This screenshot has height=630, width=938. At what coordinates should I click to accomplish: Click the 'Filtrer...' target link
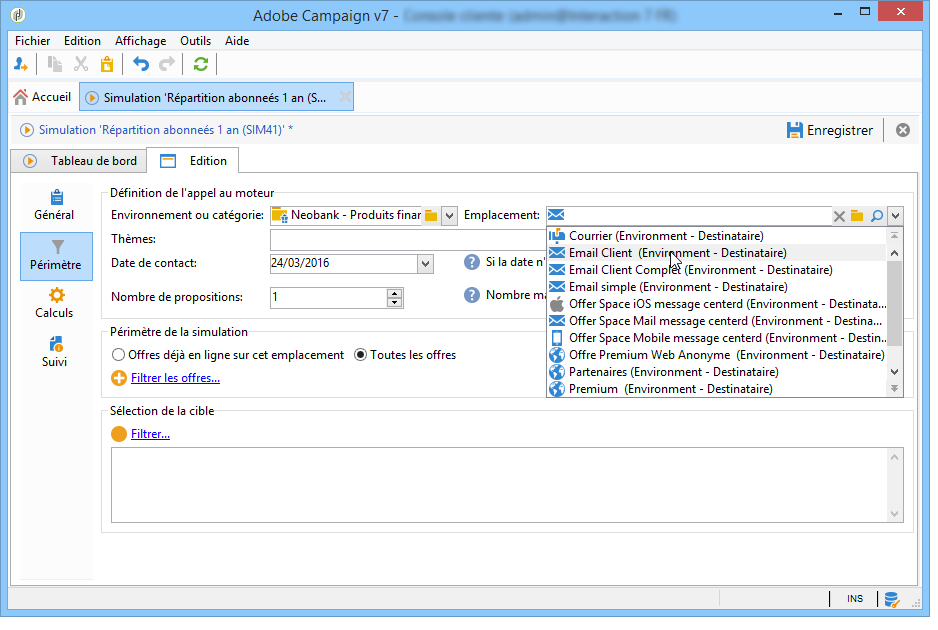[150, 434]
